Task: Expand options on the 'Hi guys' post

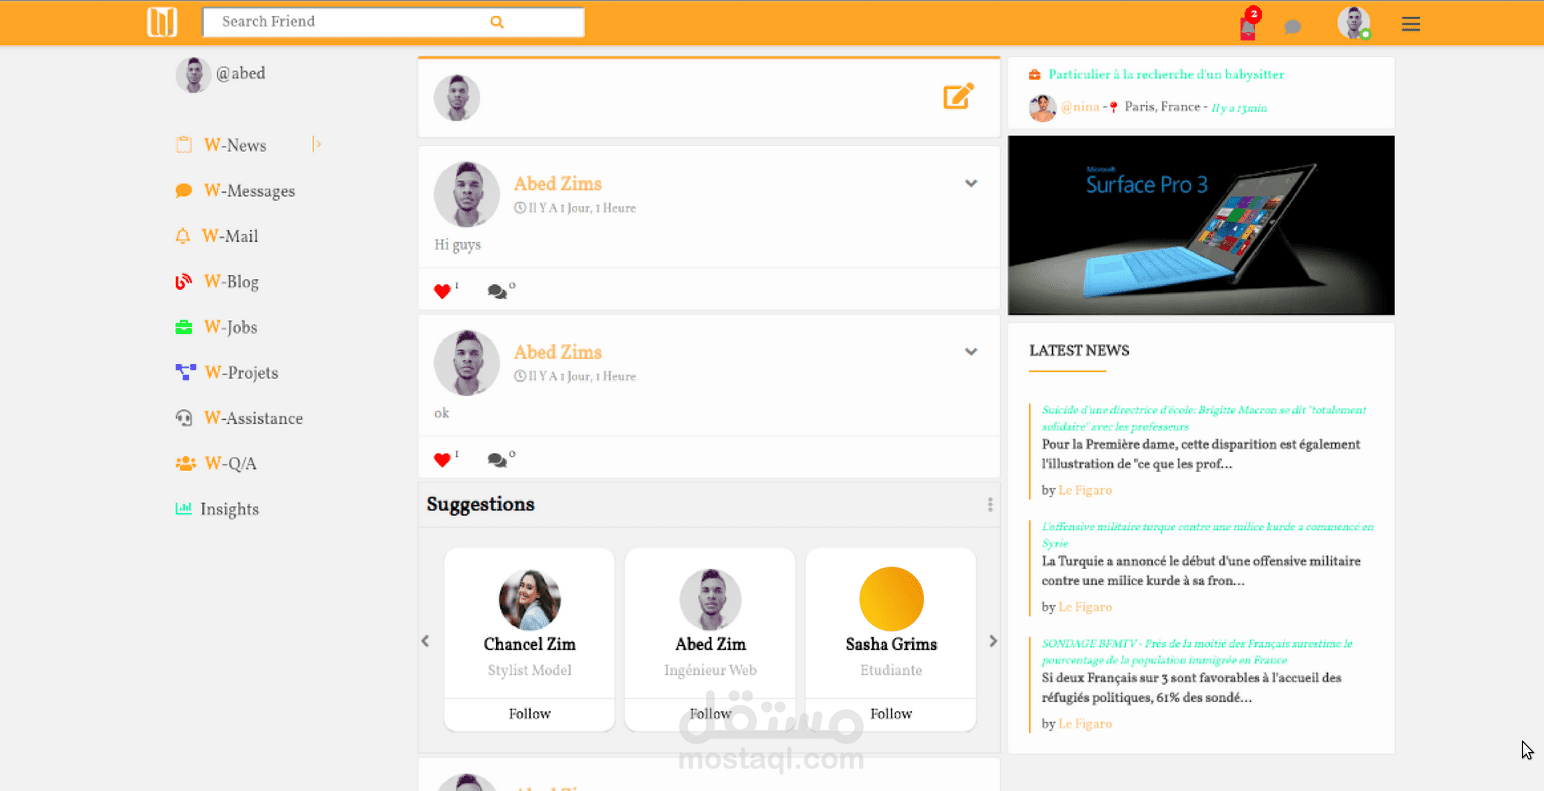Action: pyautogui.click(x=971, y=184)
